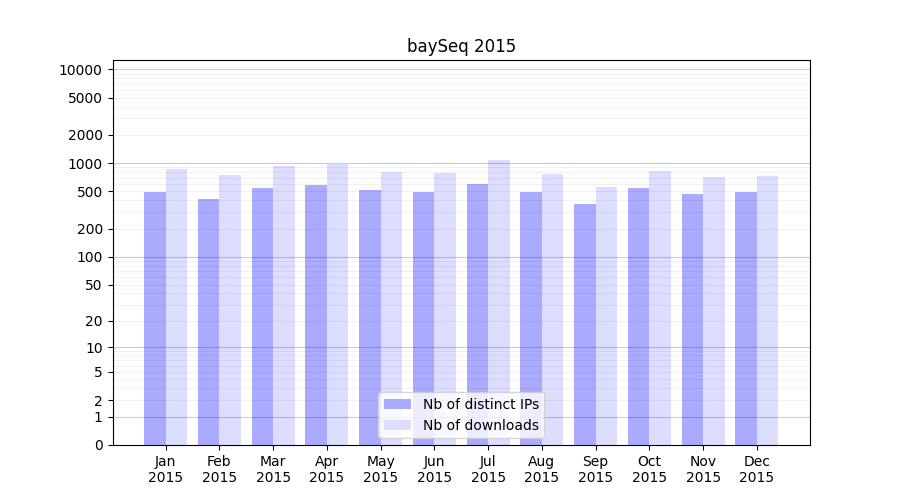
Task: Click the dark swatch for distinct IPs
Action: pos(397,404)
